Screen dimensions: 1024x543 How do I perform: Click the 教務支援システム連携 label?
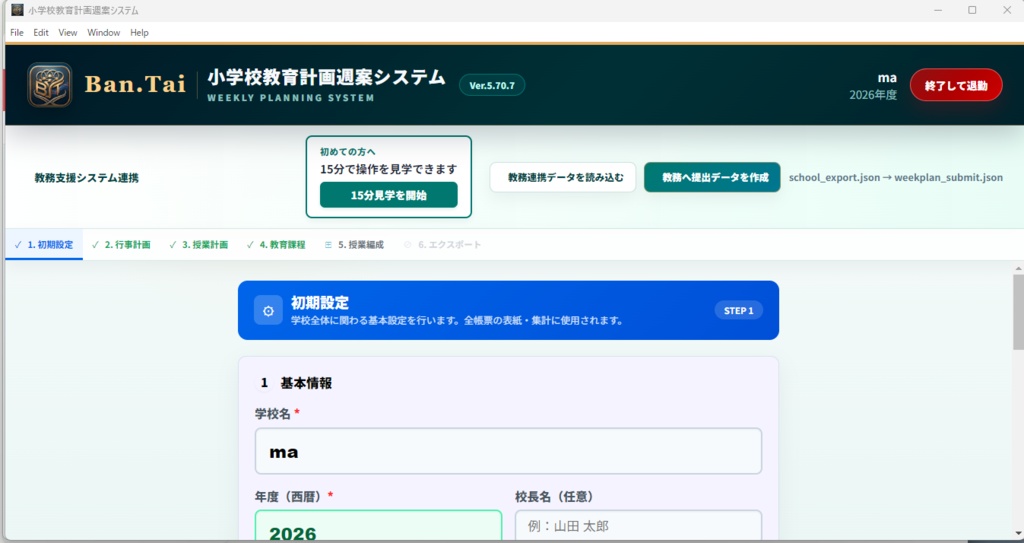87,178
